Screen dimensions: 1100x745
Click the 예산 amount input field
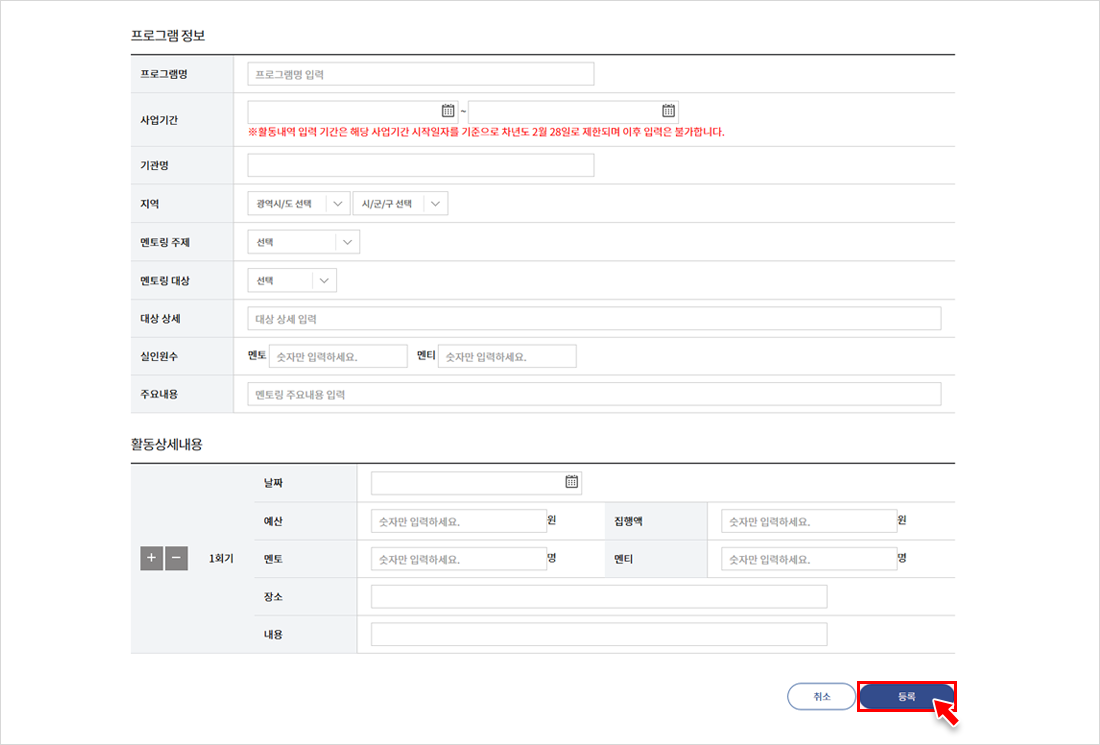point(458,521)
